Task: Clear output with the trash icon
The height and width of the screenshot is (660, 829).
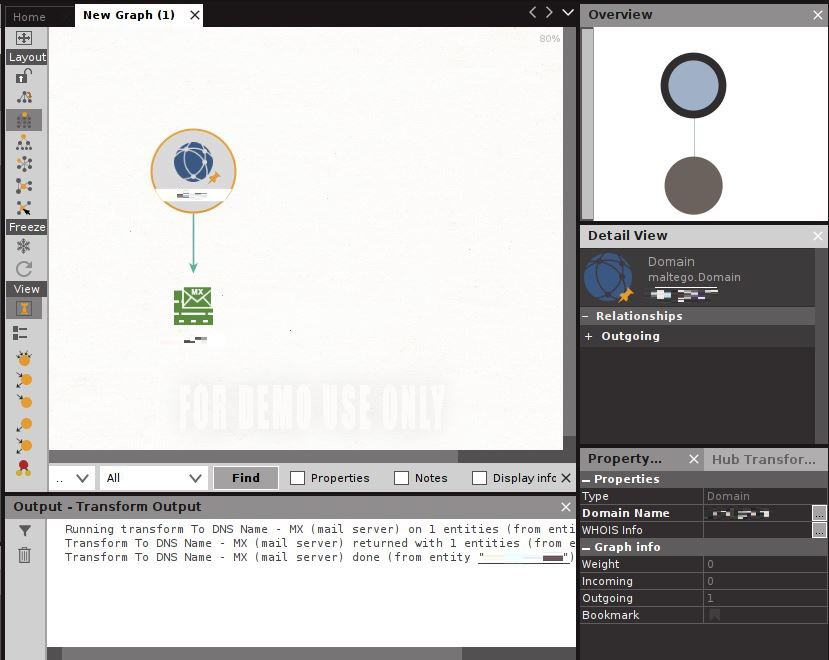Action: tap(24, 555)
